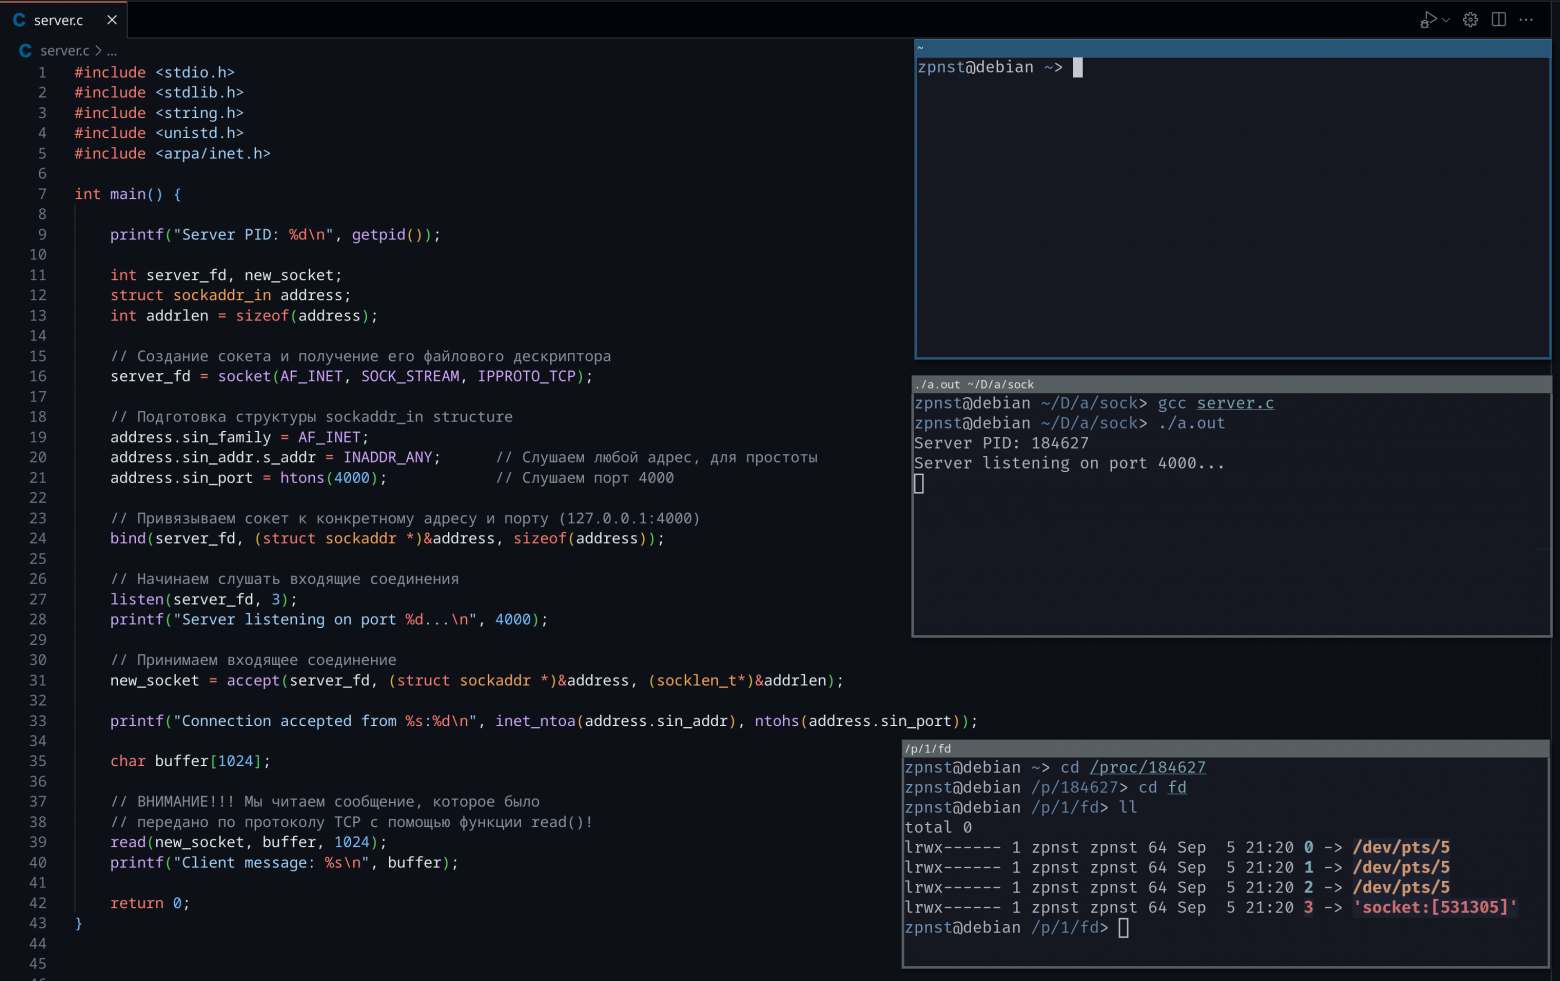1560x981 pixels.
Task: Open editor Settings via the gear icon
Action: click(x=1470, y=19)
